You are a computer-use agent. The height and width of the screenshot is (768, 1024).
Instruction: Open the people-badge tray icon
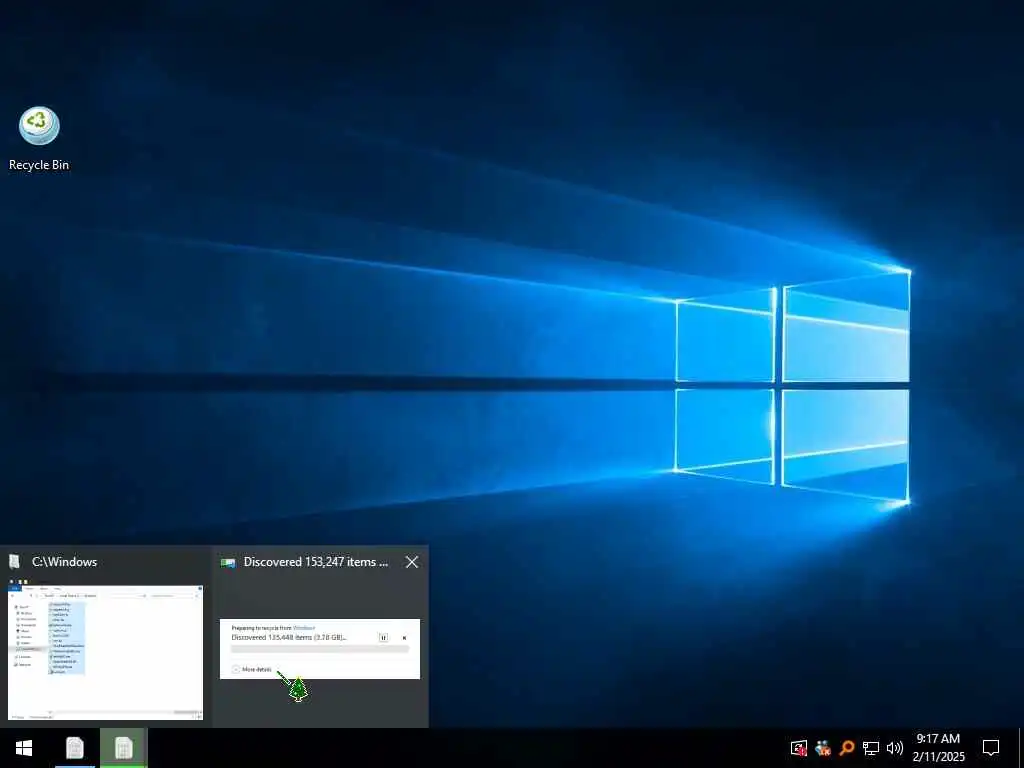pos(823,748)
